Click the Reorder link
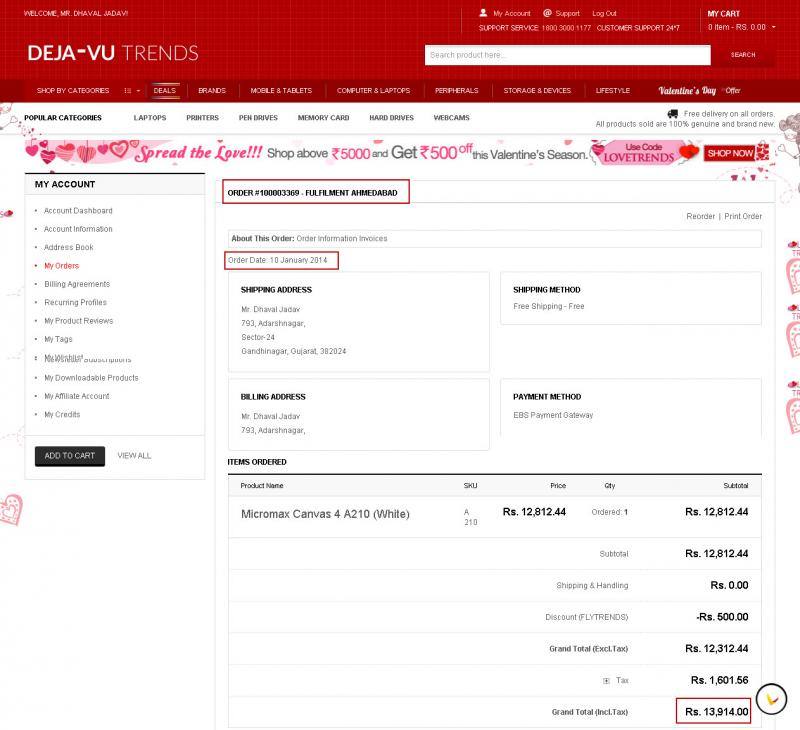 700,216
